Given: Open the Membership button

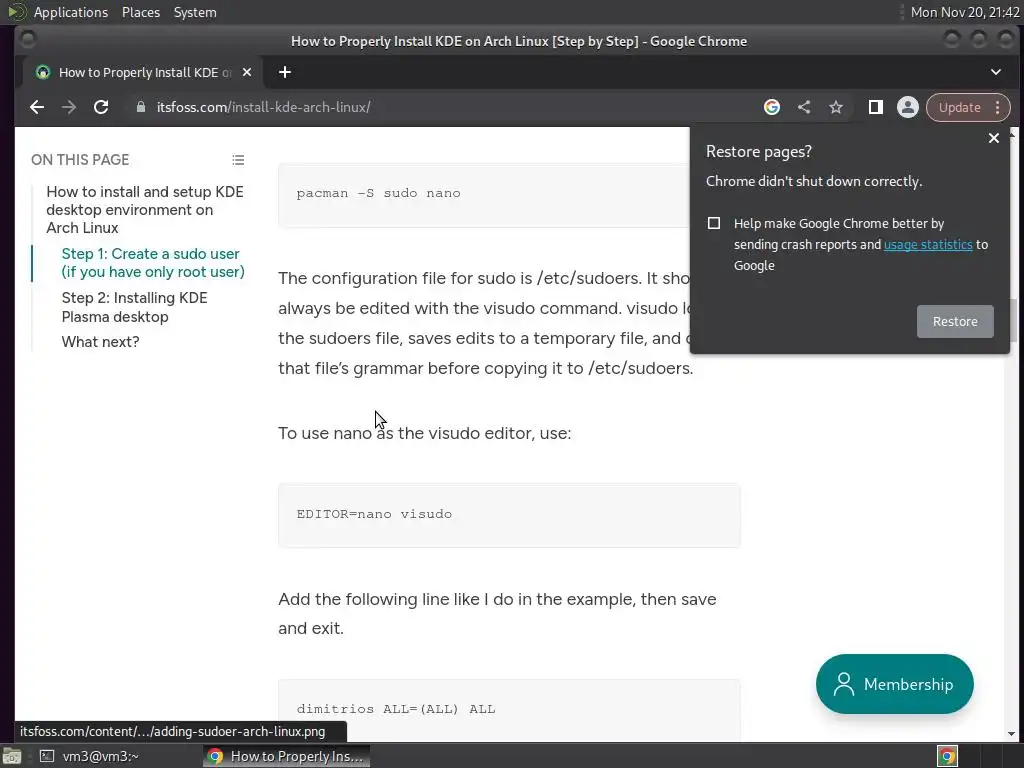Looking at the screenshot, I should pos(894,684).
